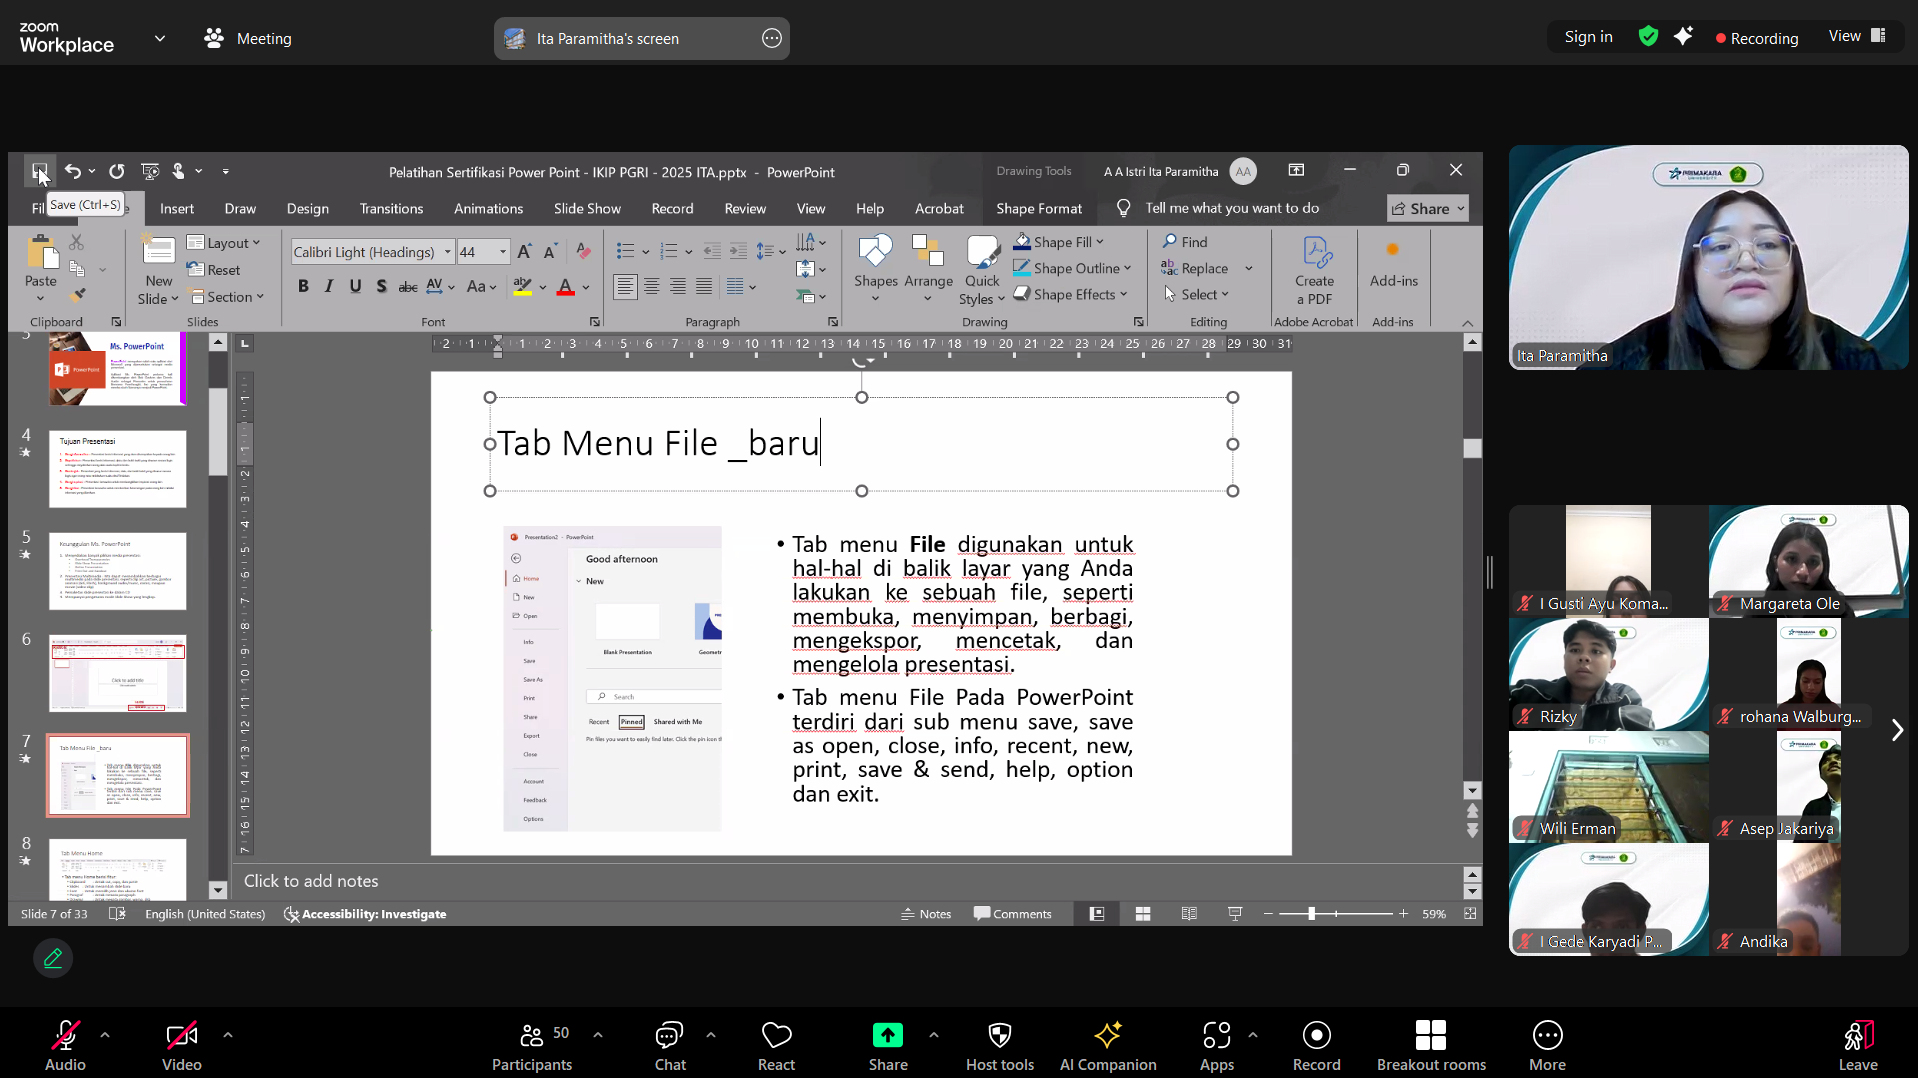Click the Save icon in Quick Access Toolbar
The height and width of the screenshot is (1078, 1918).
tap(39, 171)
